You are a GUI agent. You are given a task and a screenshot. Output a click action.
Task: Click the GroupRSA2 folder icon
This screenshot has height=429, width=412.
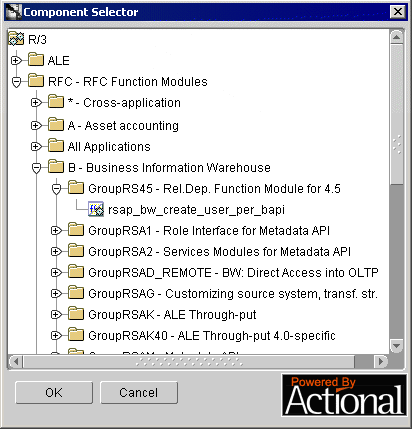[x=76, y=251]
